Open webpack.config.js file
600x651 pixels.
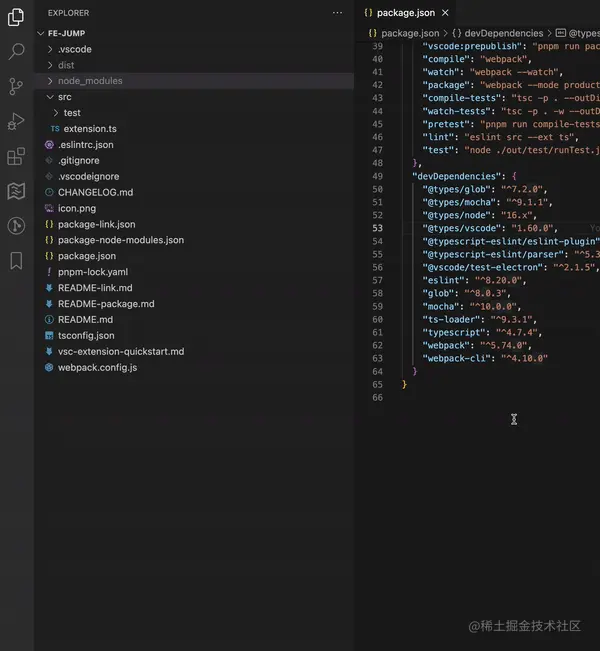click(x=194, y=367)
